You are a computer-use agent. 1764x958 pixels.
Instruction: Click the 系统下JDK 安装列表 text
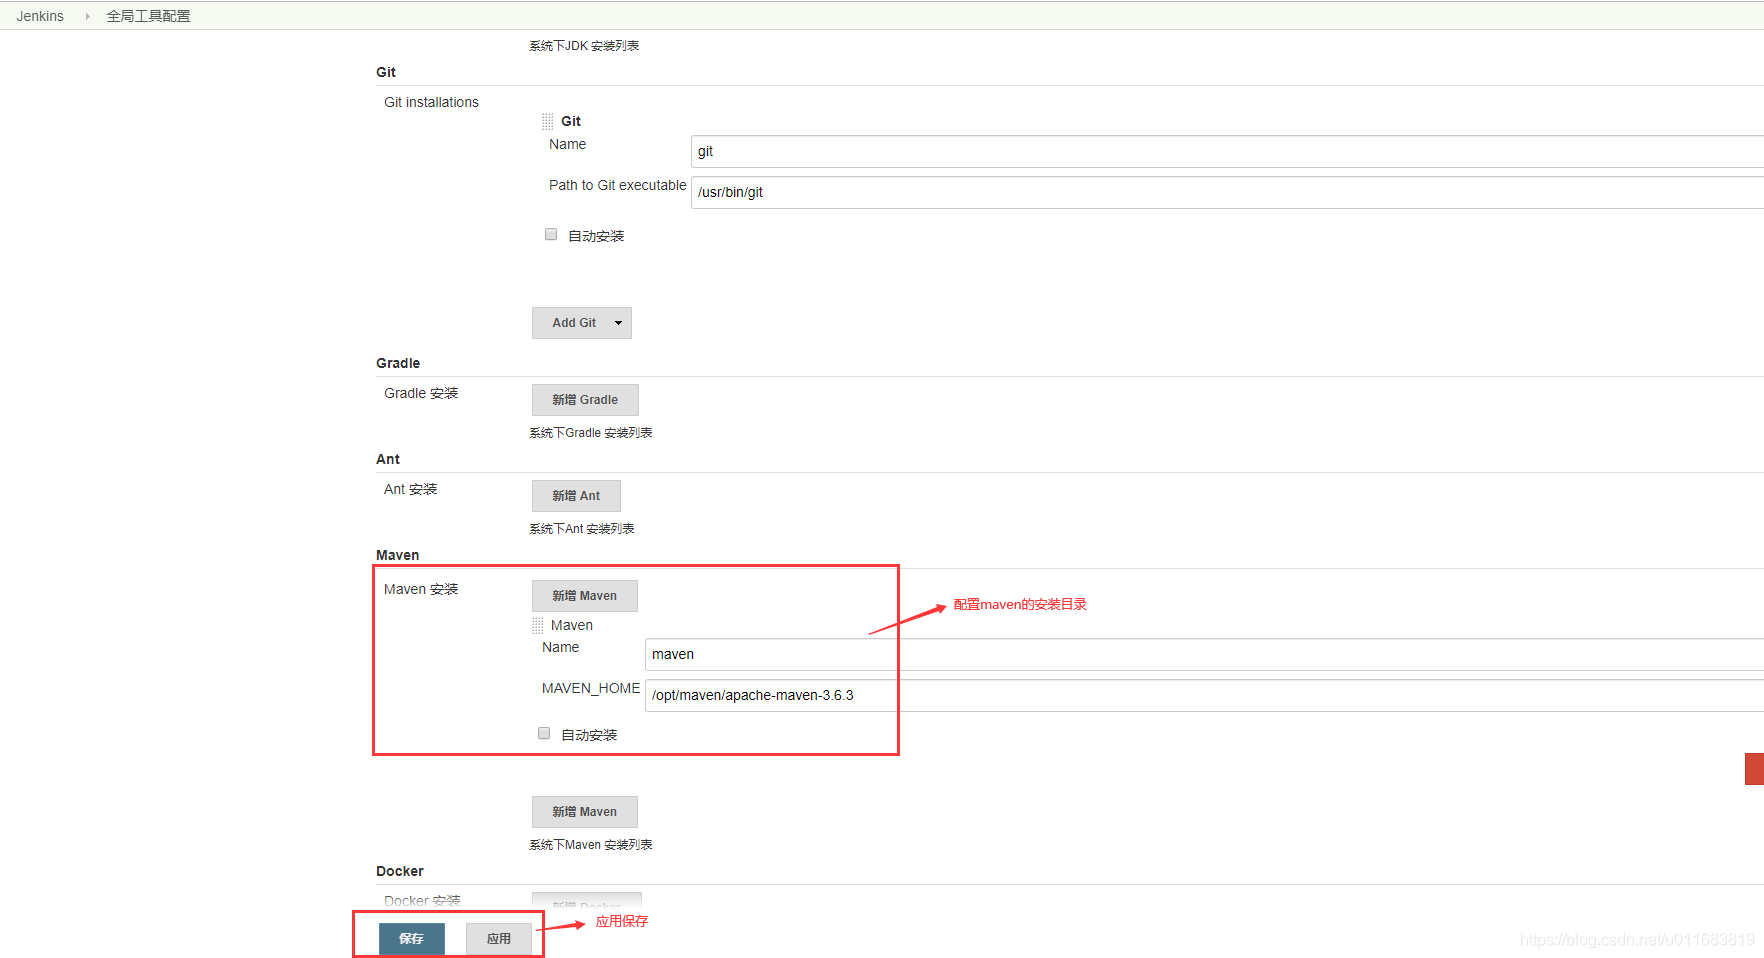(584, 46)
